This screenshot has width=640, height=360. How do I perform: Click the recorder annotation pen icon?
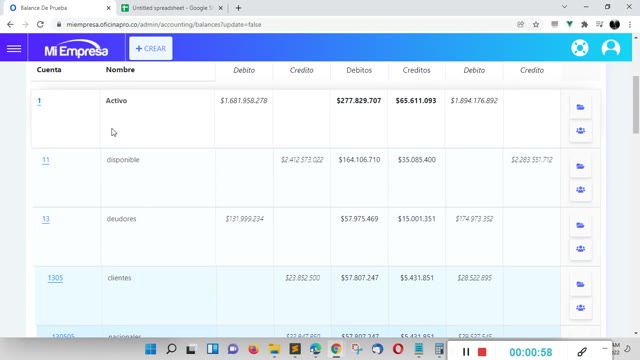582,352
